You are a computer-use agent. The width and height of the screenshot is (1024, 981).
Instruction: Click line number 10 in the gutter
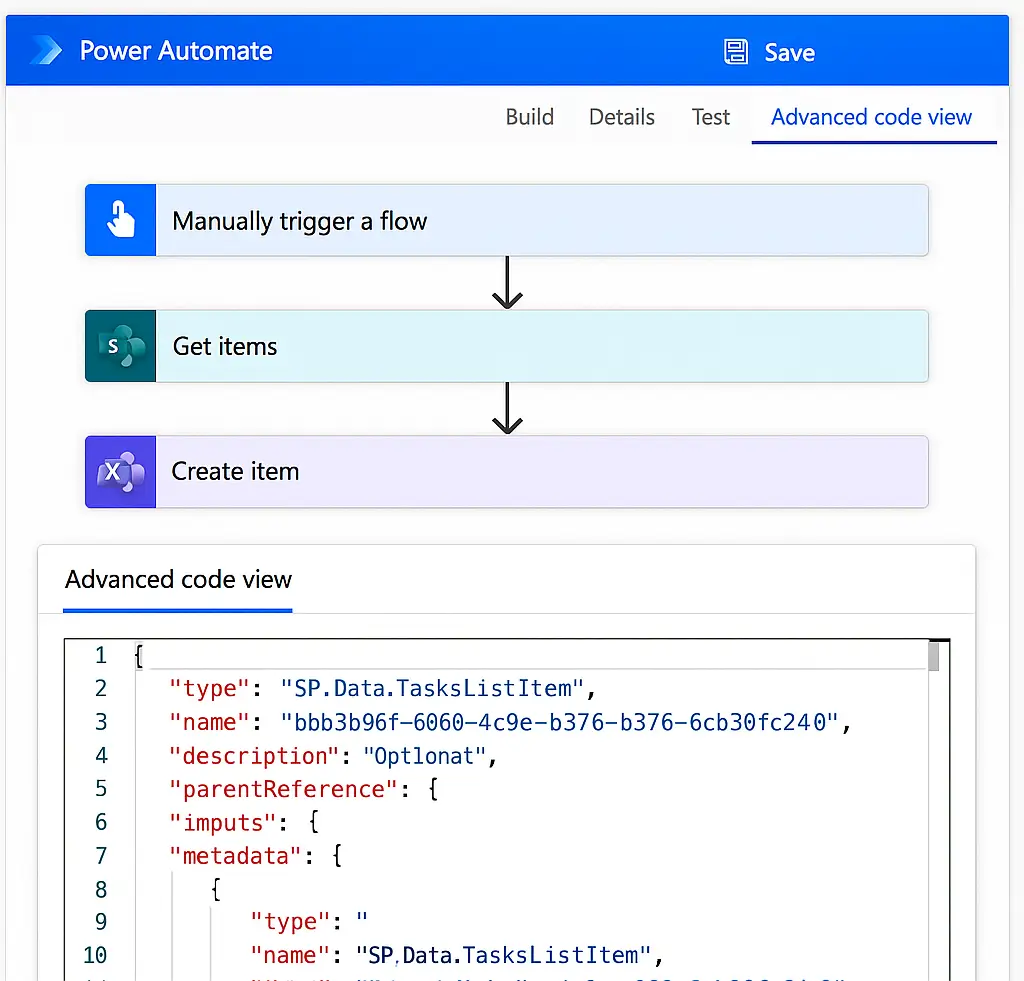(95, 956)
